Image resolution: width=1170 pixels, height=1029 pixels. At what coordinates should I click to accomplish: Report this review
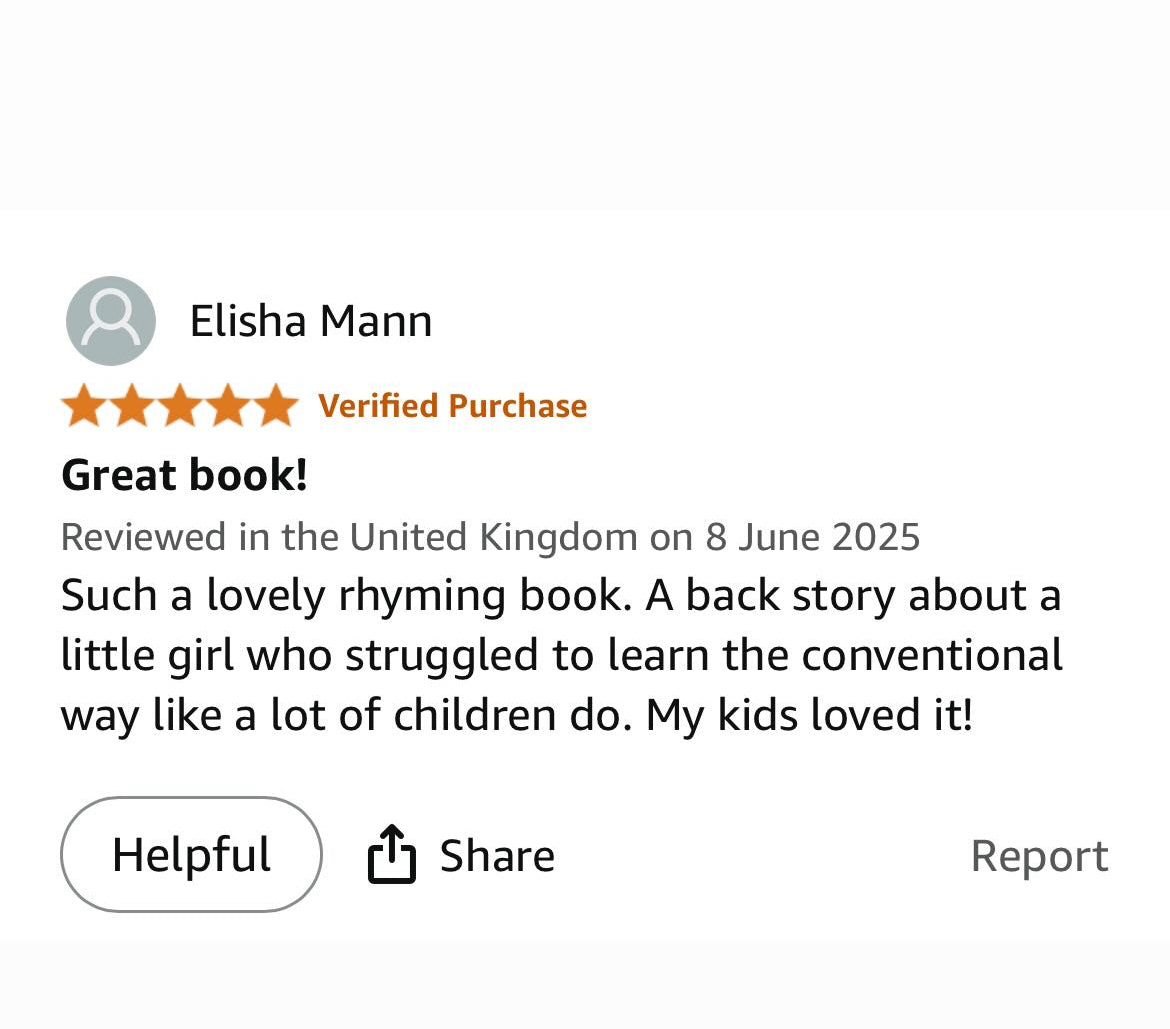tap(1039, 857)
